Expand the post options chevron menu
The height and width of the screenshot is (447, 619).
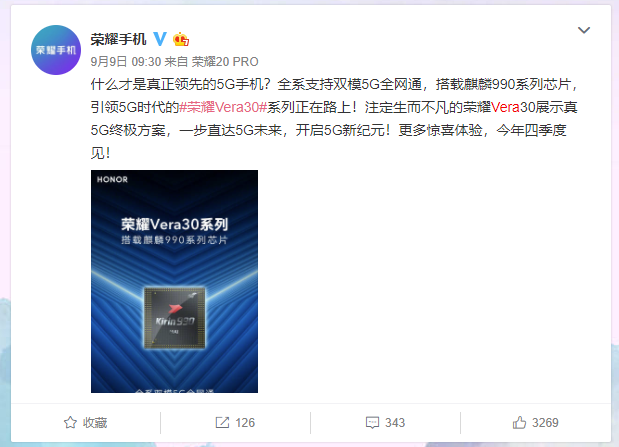[584, 30]
